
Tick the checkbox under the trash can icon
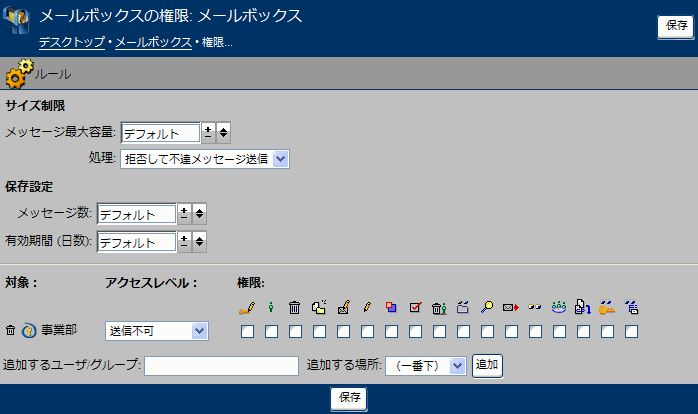295,331
